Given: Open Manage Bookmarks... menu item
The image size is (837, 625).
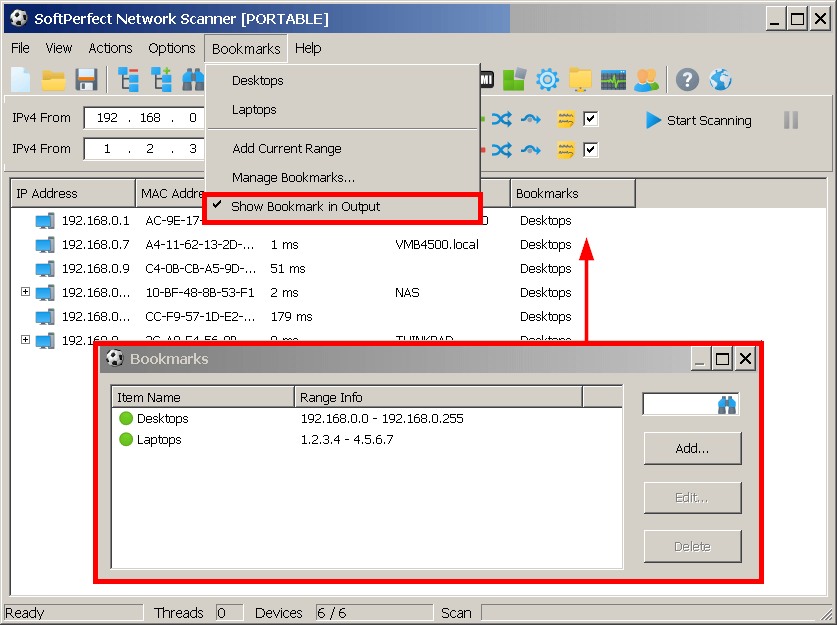Looking at the screenshot, I should tap(343, 177).
